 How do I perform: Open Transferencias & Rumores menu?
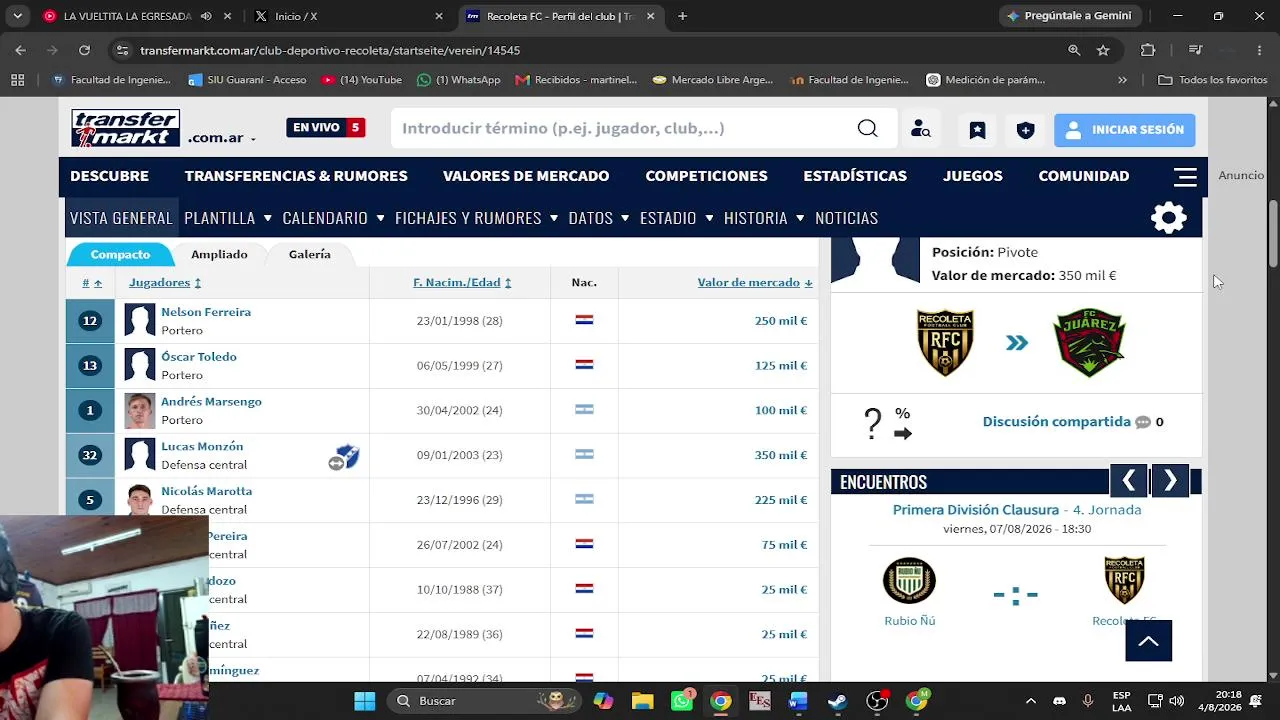[x=296, y=176]
